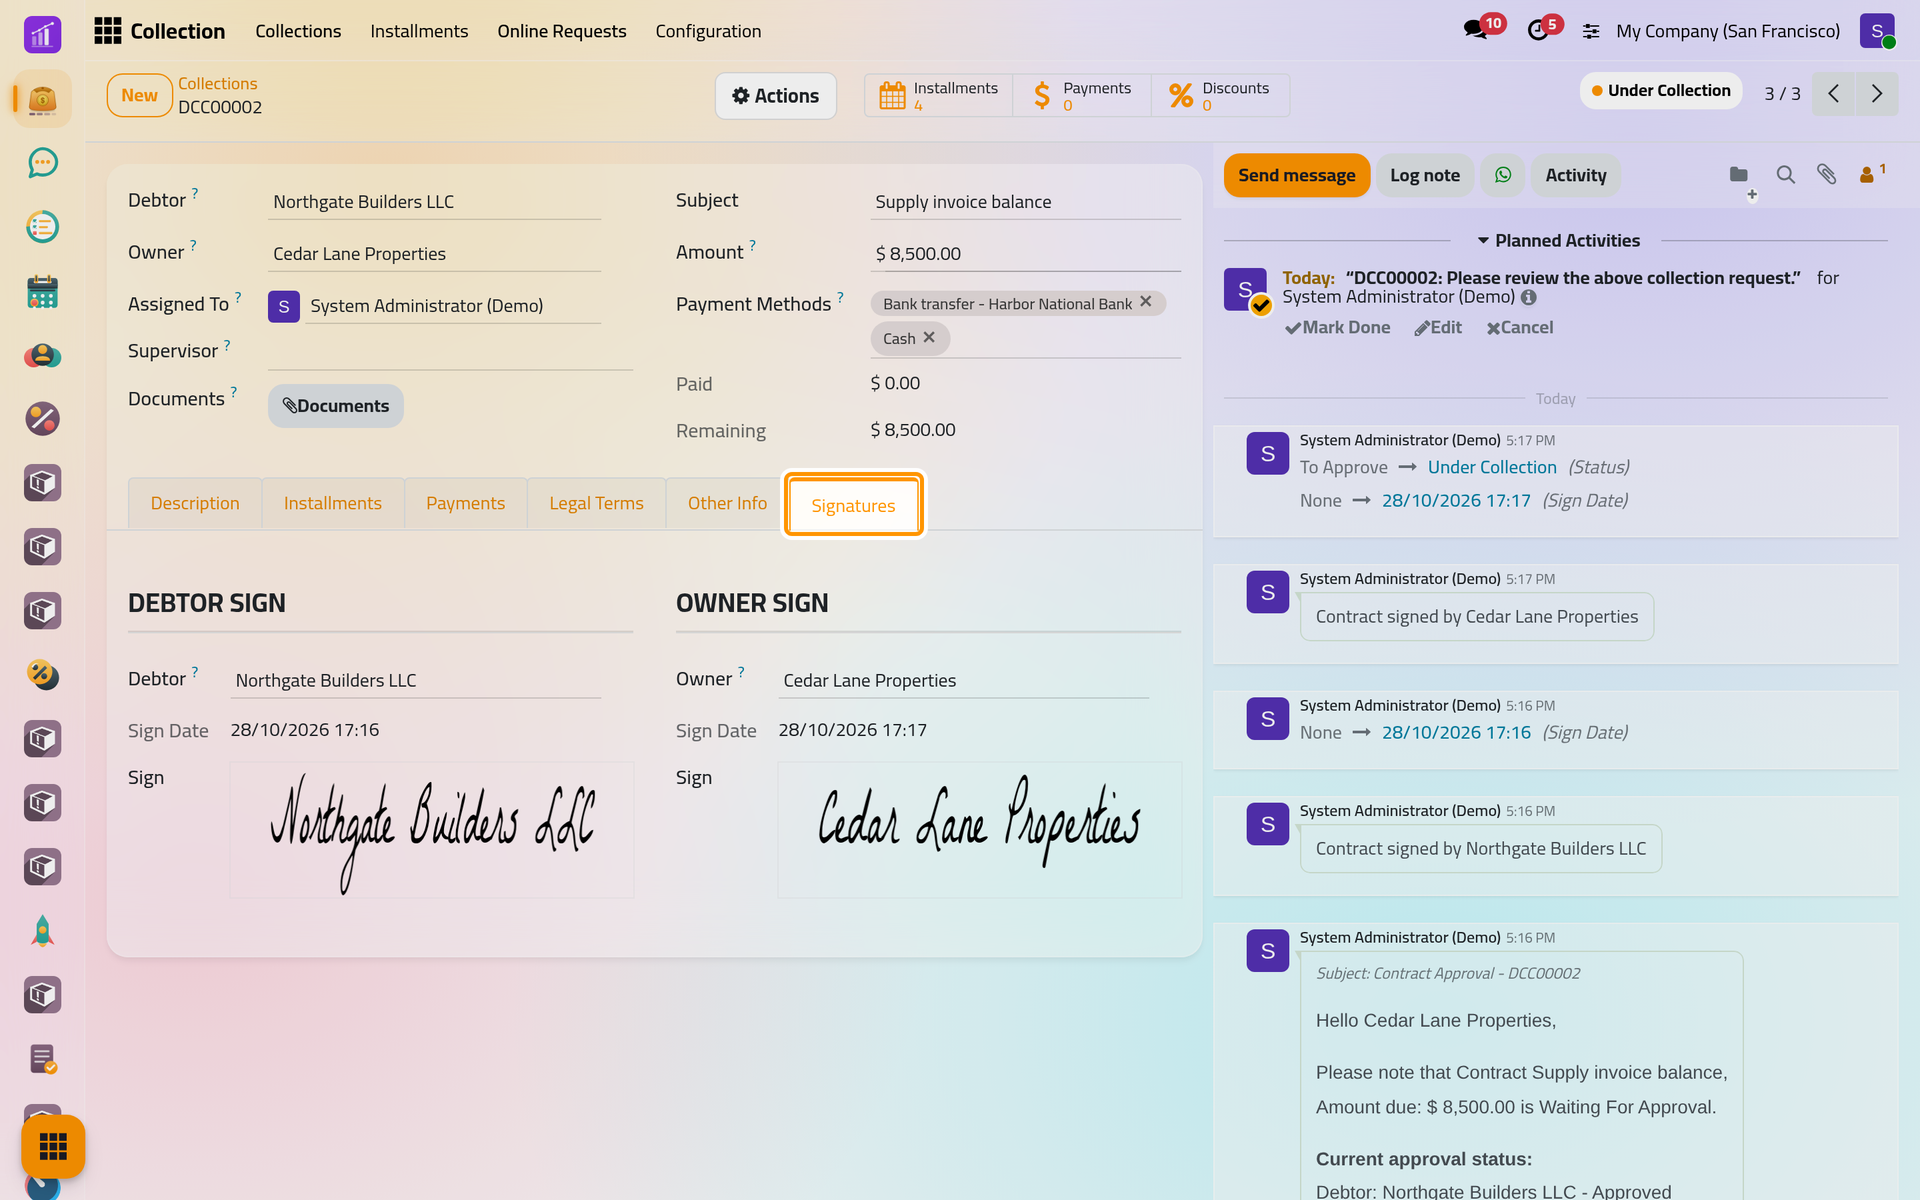Open the Assigned To field System Administrator

coord(453,306)
